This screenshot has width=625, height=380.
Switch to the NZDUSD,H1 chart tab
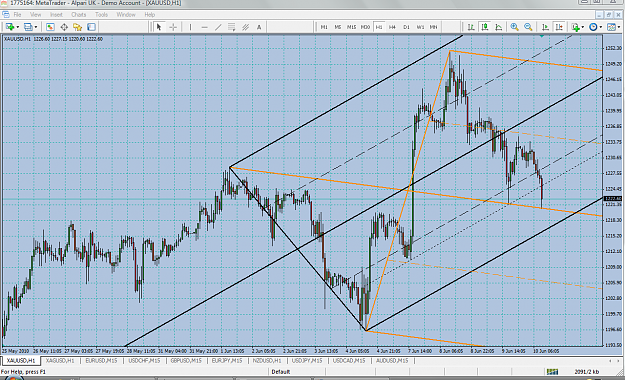coord(267,361)
